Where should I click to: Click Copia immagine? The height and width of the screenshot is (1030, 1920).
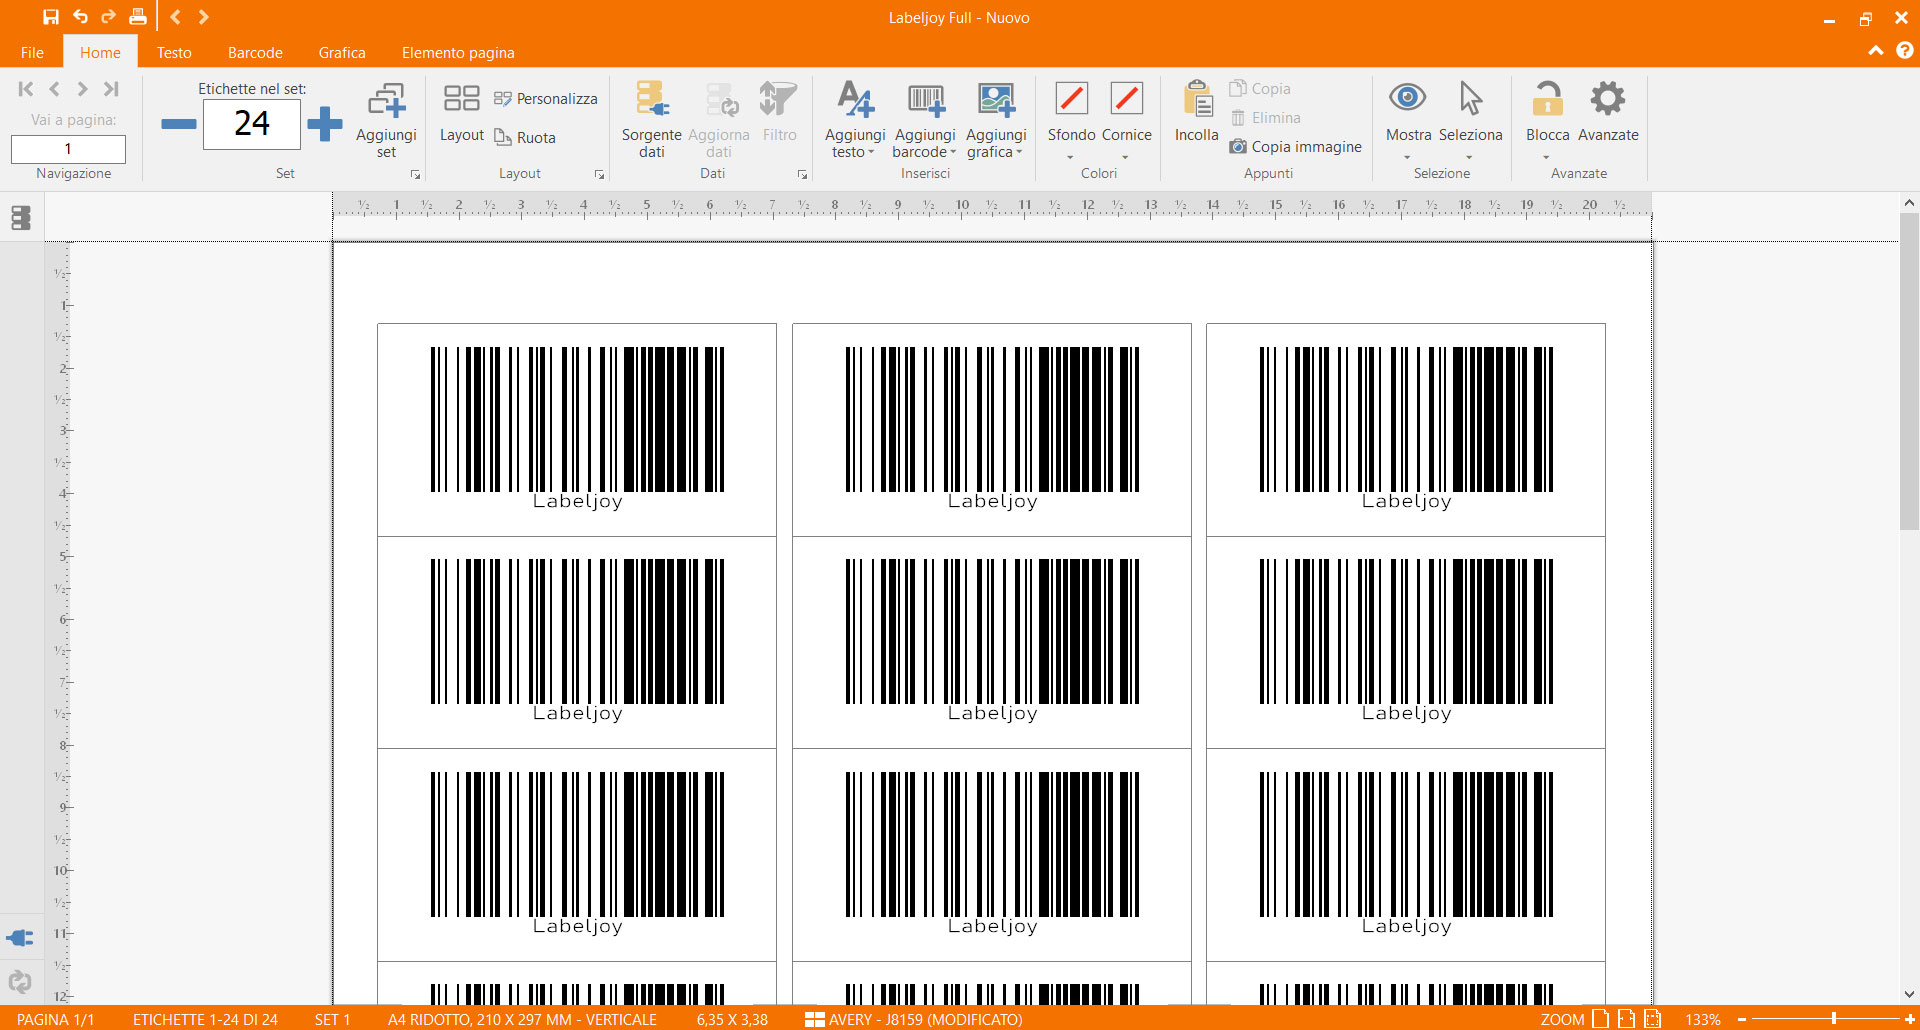point(1295,147)
